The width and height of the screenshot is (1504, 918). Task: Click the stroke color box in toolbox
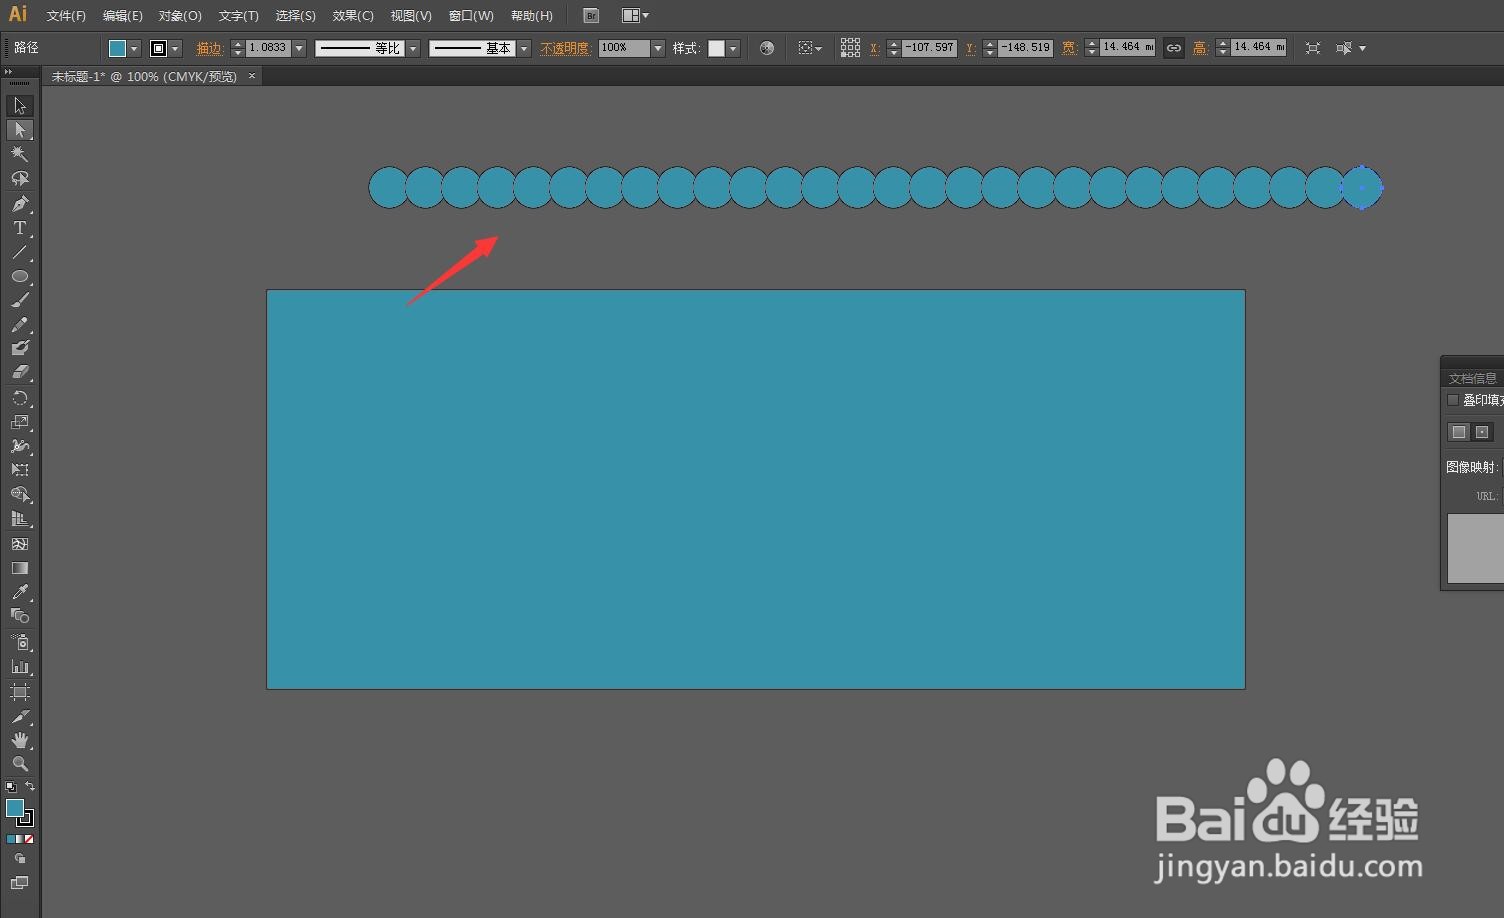(x=27, y=819)
